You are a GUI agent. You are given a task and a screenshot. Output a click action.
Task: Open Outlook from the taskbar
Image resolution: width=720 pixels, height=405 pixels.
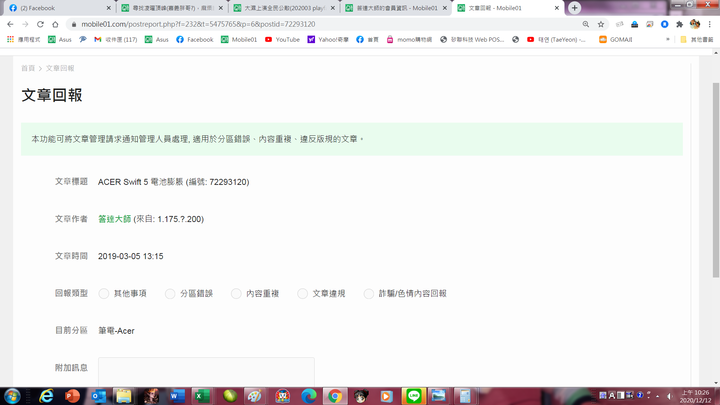[98, 396]
